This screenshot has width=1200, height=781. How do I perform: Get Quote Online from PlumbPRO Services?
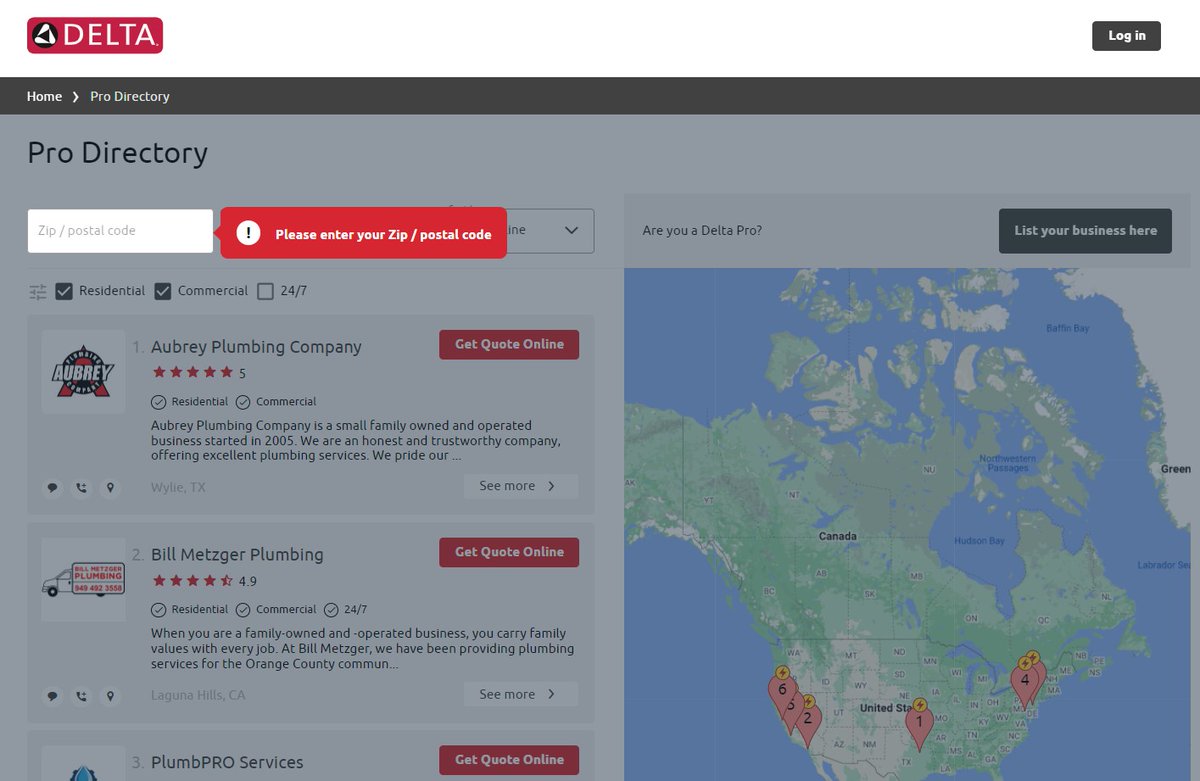coord(509,760)
